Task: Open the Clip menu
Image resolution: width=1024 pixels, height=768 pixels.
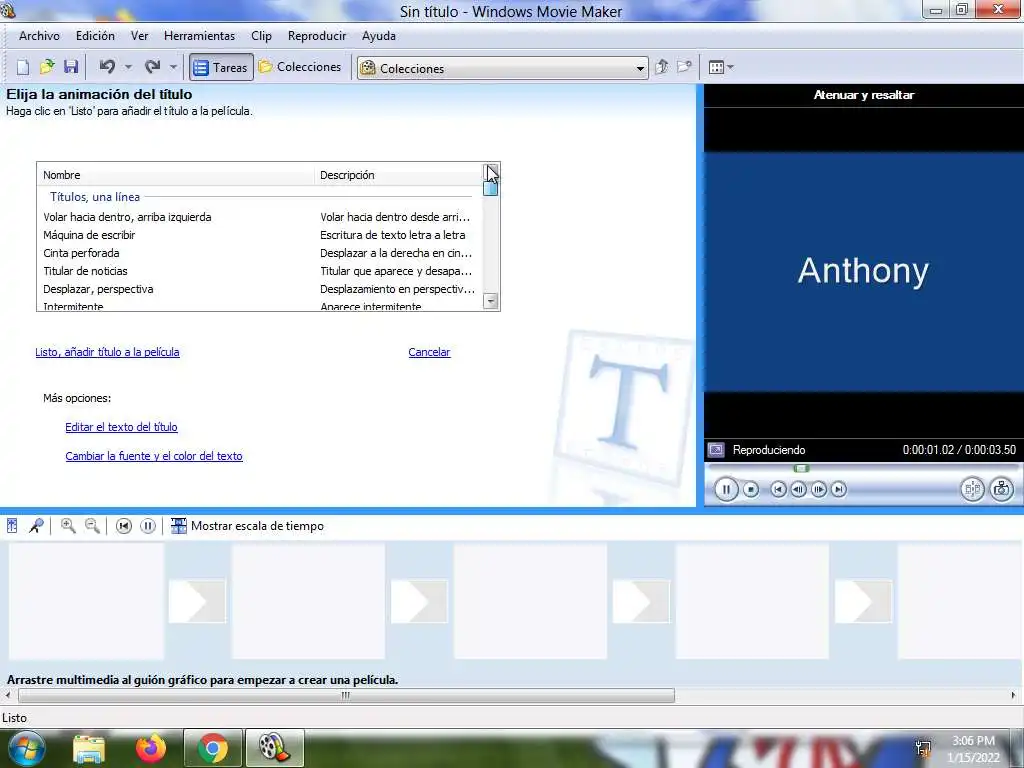Action: coord(261,36)
